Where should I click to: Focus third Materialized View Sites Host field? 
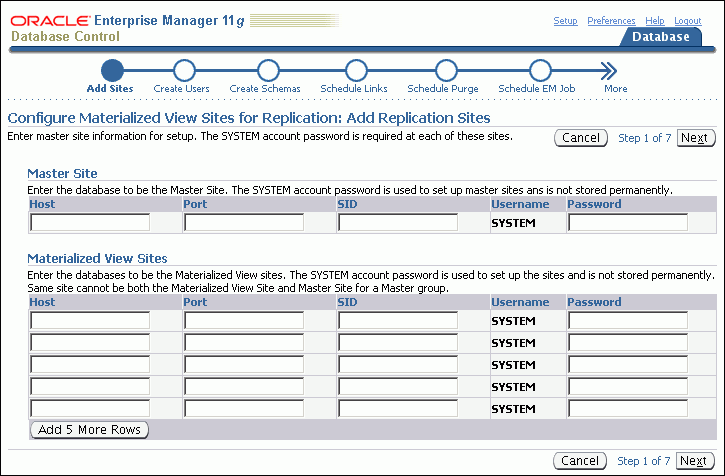coord(90,364)
